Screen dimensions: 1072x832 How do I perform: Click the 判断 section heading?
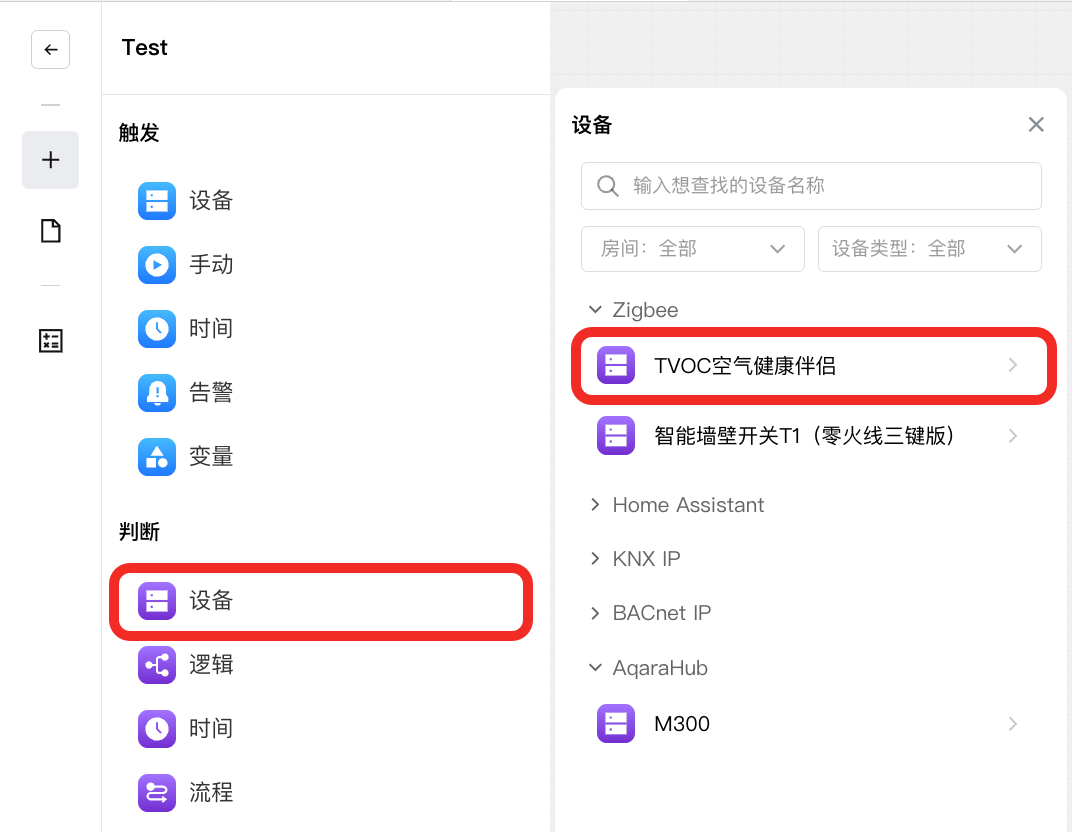139,531
